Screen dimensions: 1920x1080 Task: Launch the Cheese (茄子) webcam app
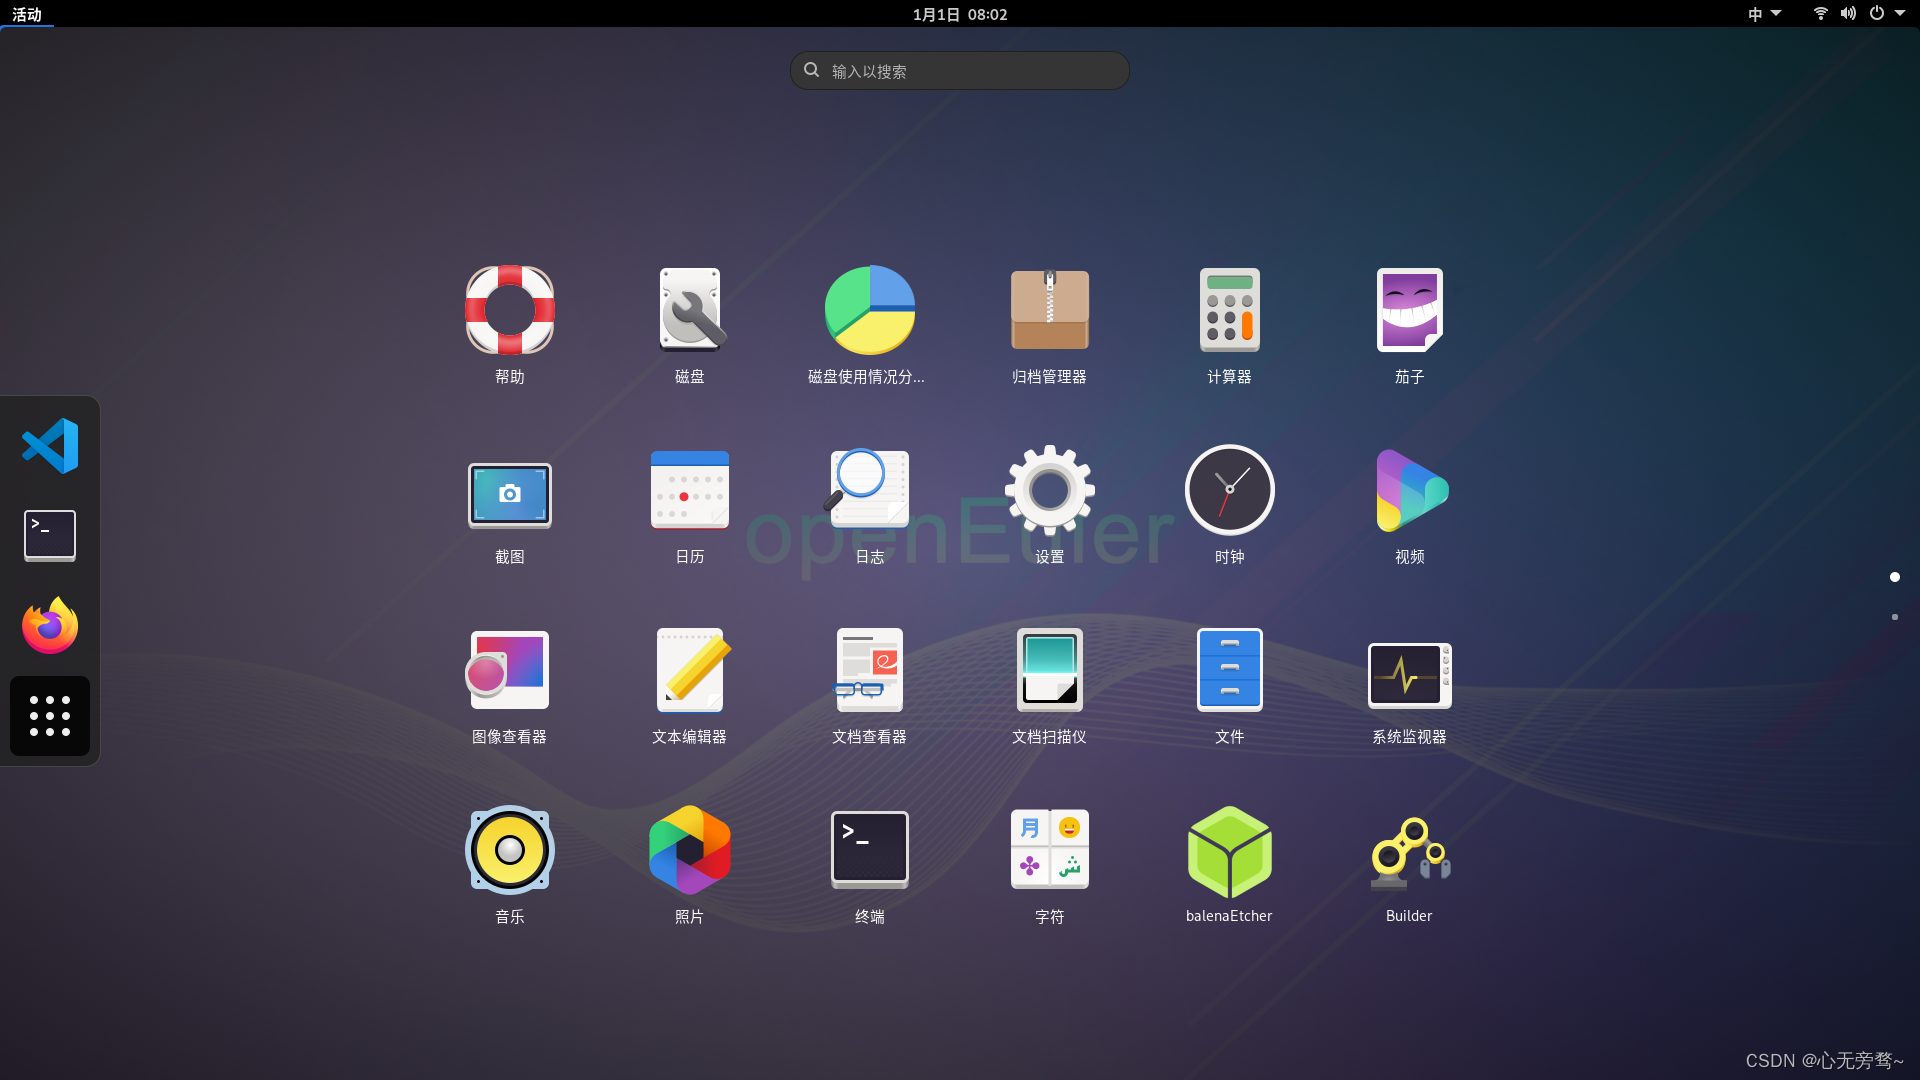(1409, 311)
